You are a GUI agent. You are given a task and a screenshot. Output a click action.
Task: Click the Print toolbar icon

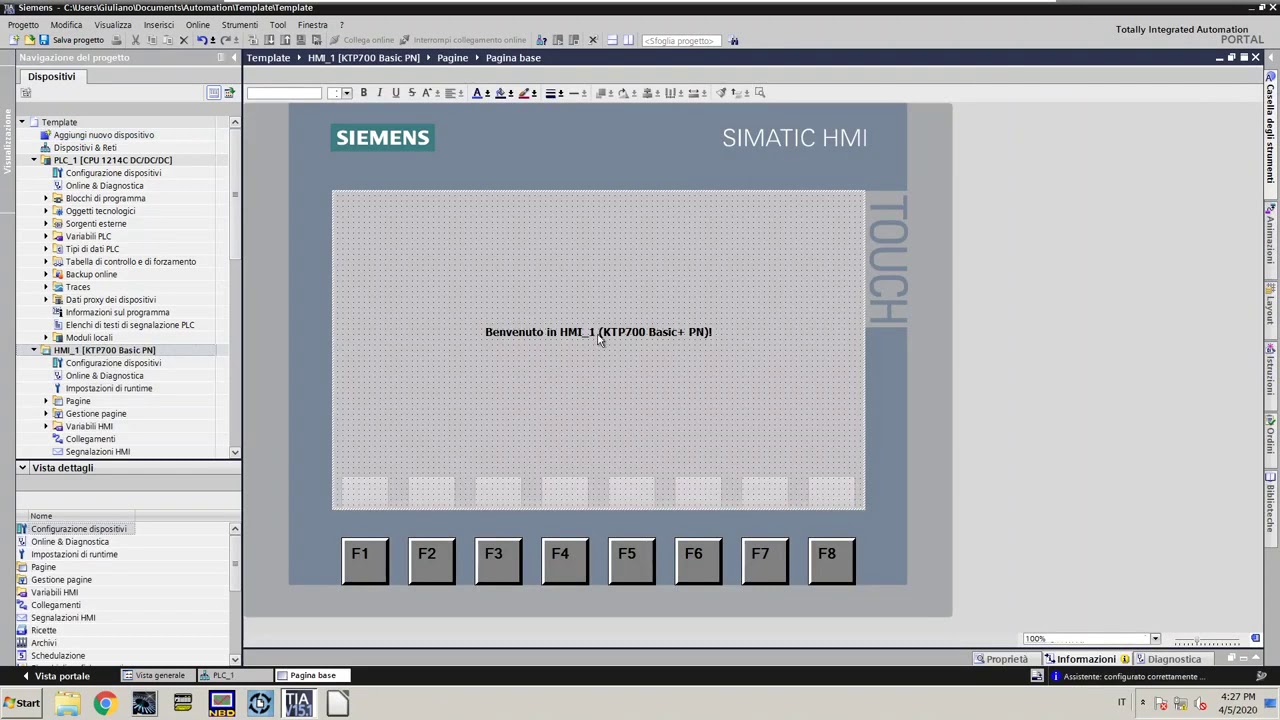[117, 40]
